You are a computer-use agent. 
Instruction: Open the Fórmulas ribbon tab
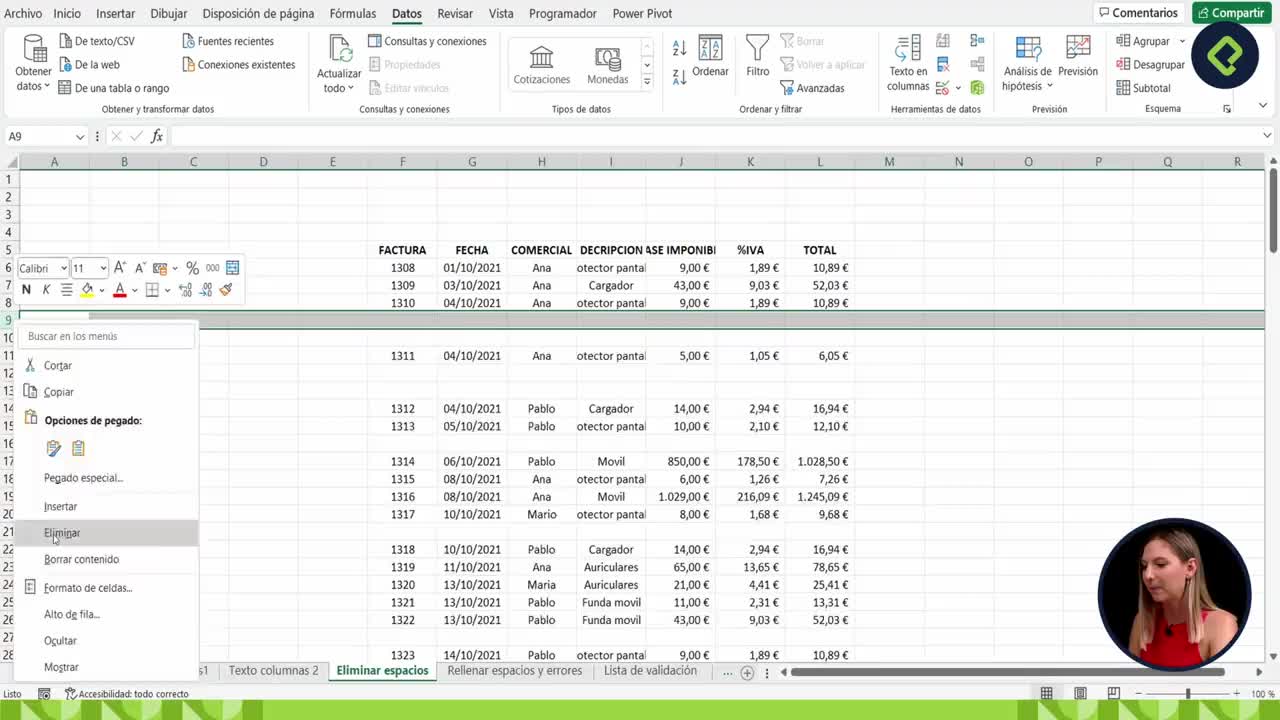pyautogui.click(x=353, y=13)
